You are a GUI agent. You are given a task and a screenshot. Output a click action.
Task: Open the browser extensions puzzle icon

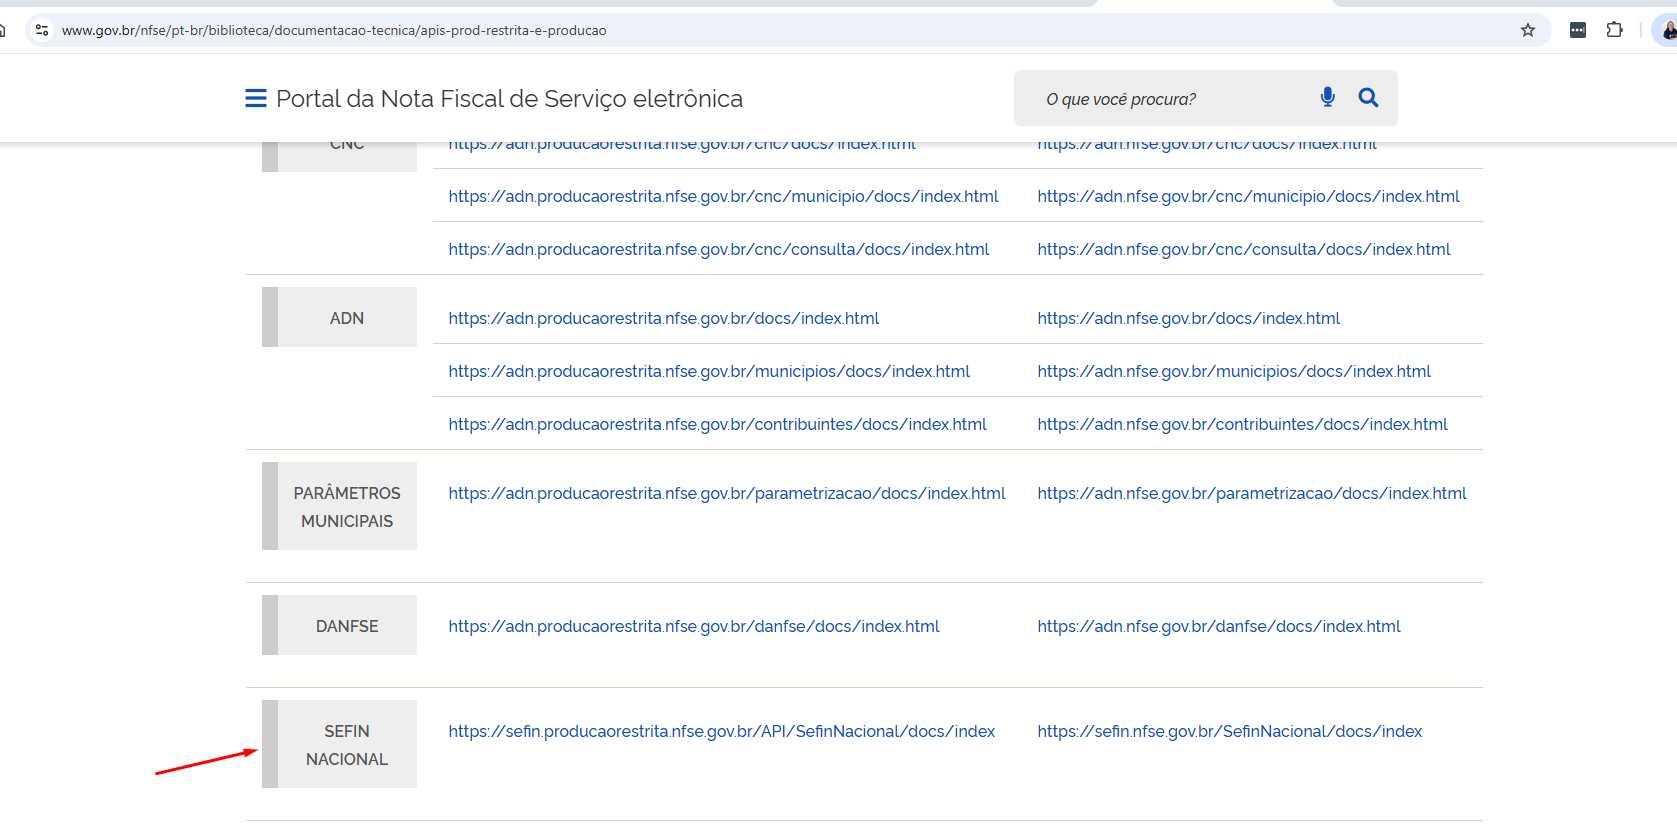(1614, 30)
